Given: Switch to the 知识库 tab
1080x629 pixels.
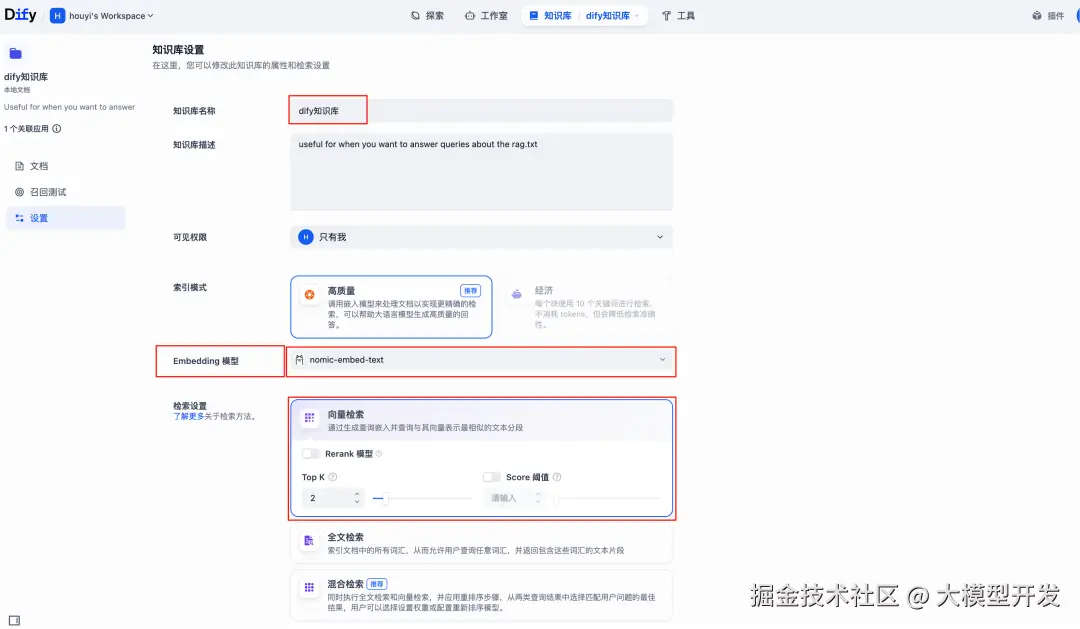Looking at the screenshot, I should pyautogui.click(x=550, y=16).
